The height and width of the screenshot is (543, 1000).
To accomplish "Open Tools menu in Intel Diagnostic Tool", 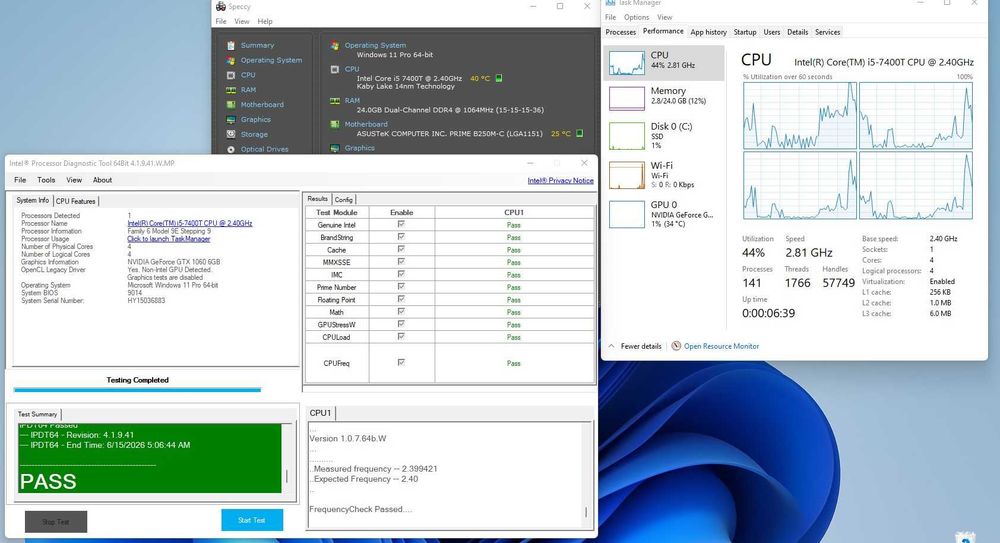I will [x=46, y=180].
